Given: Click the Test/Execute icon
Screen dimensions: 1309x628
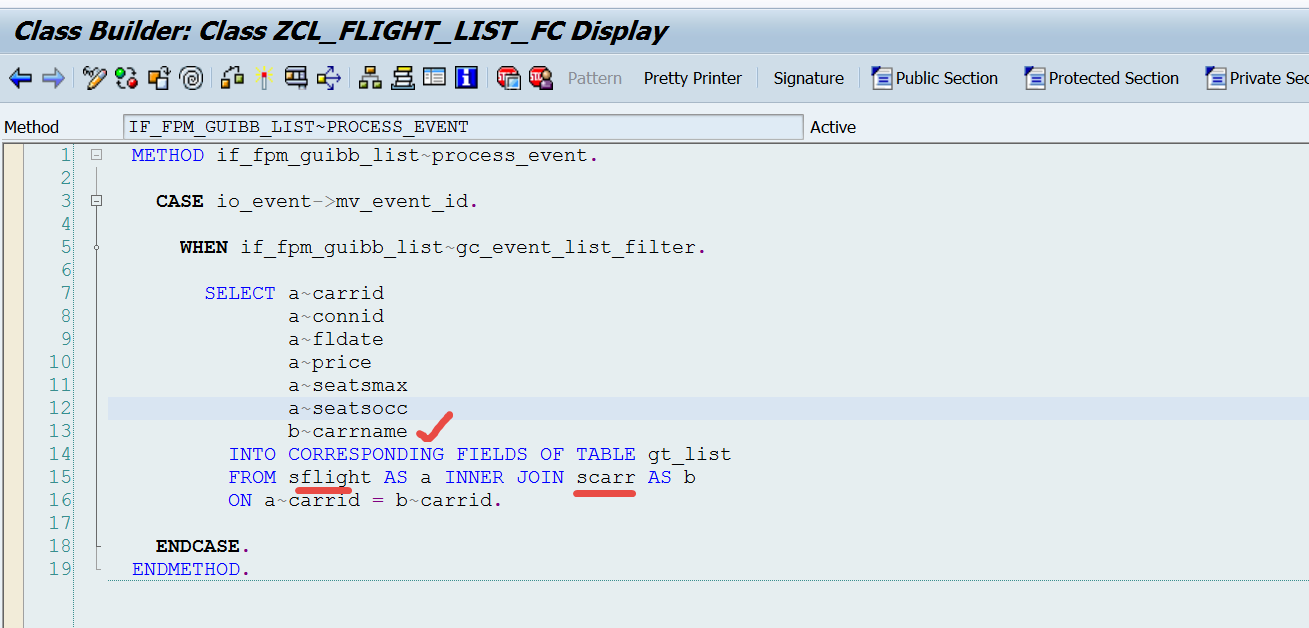Looking at the screenshot, I should (296, 78).
